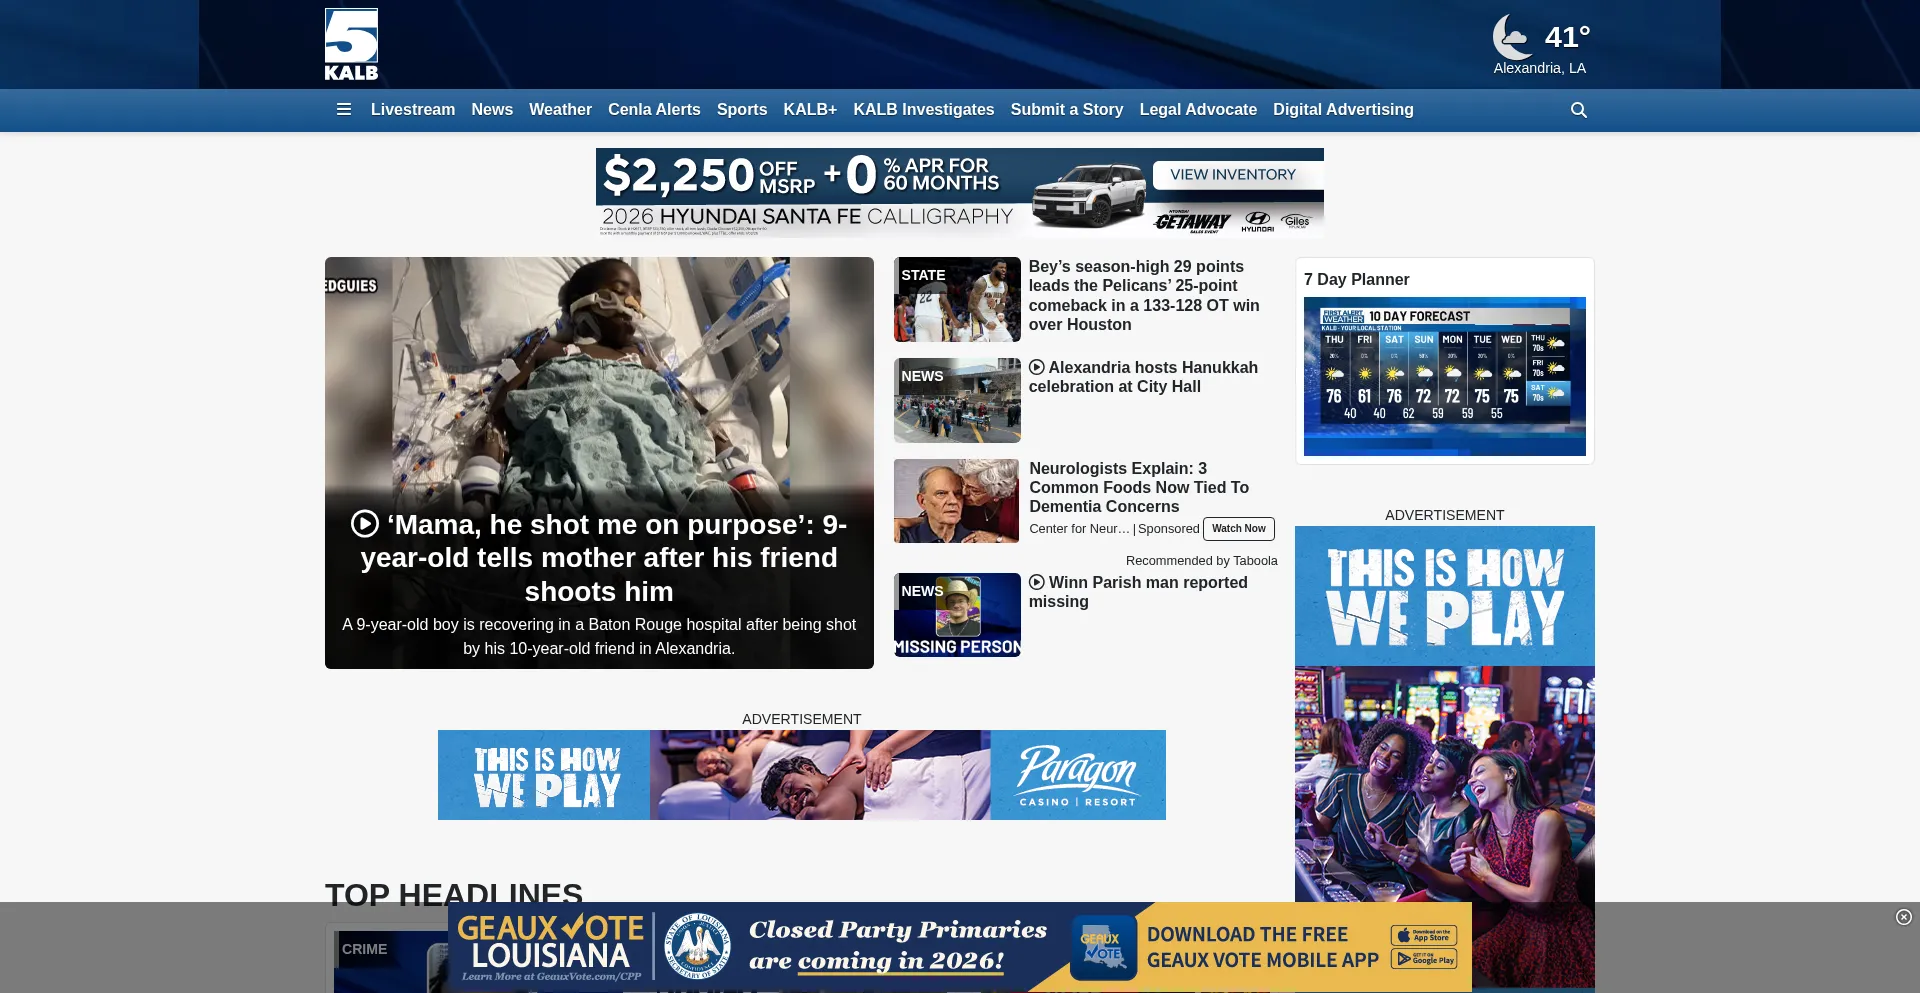Image resolution: width=1920 pixels, height=993 pixels.
Task: Click the Missing Person story thumbnail
Action: [957, 615]
